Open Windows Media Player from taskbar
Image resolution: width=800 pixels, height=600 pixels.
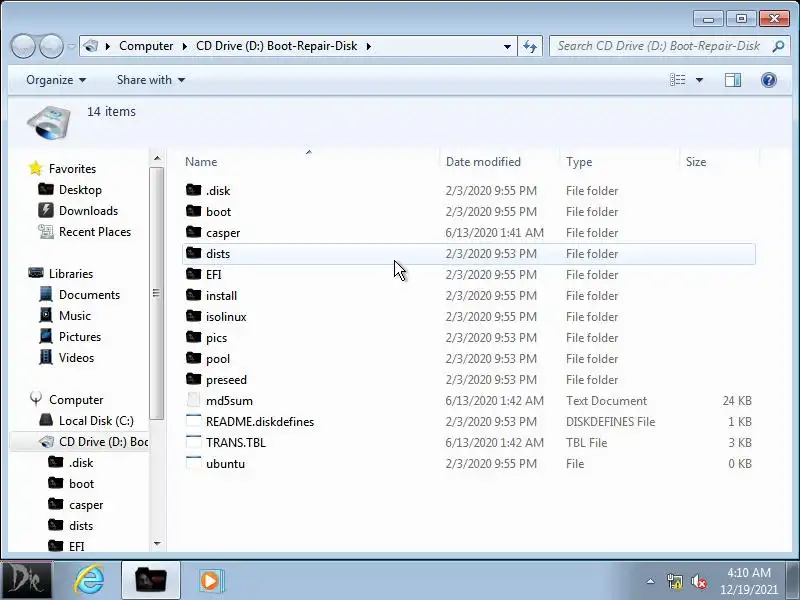pyautogui.click(x=210, y=580)
